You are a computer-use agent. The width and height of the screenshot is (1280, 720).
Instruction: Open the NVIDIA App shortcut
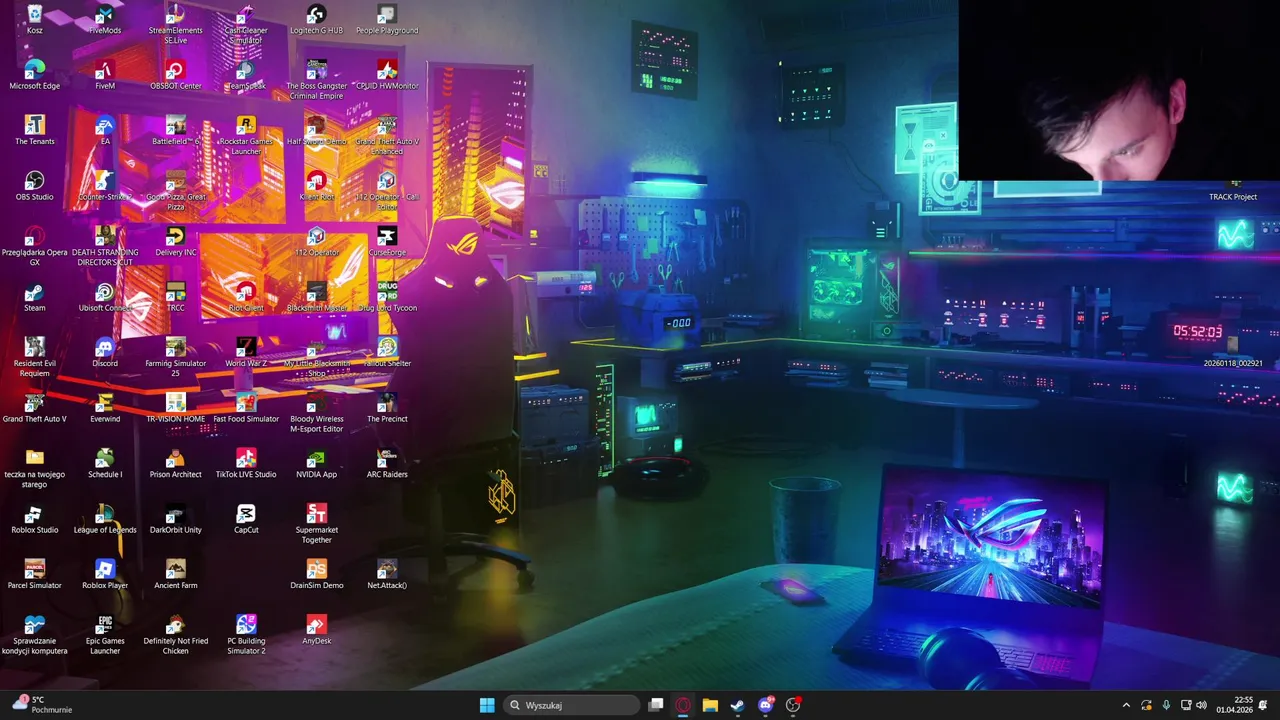316,463
